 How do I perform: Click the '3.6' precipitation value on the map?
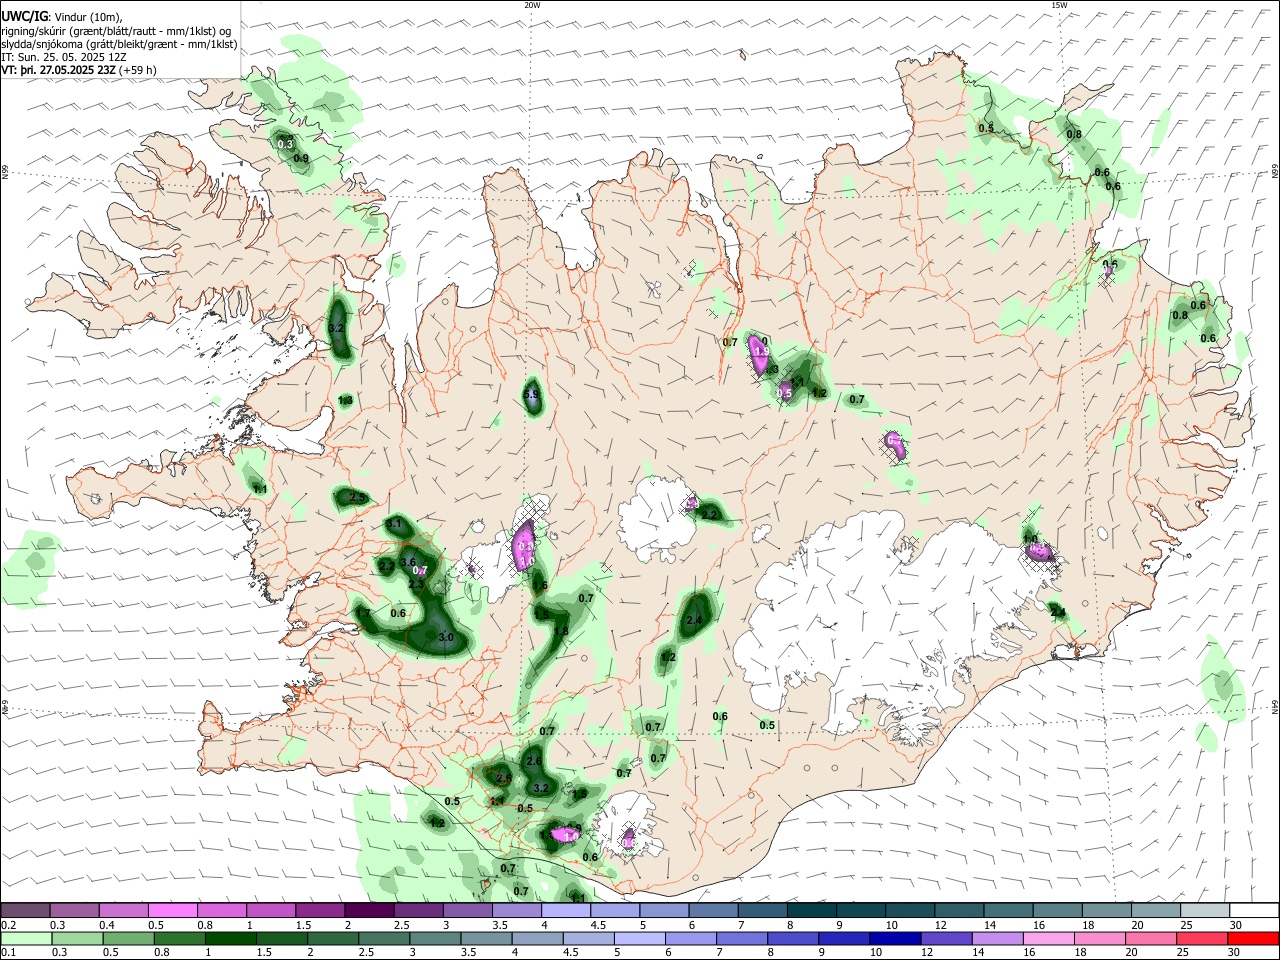[408, 563]
